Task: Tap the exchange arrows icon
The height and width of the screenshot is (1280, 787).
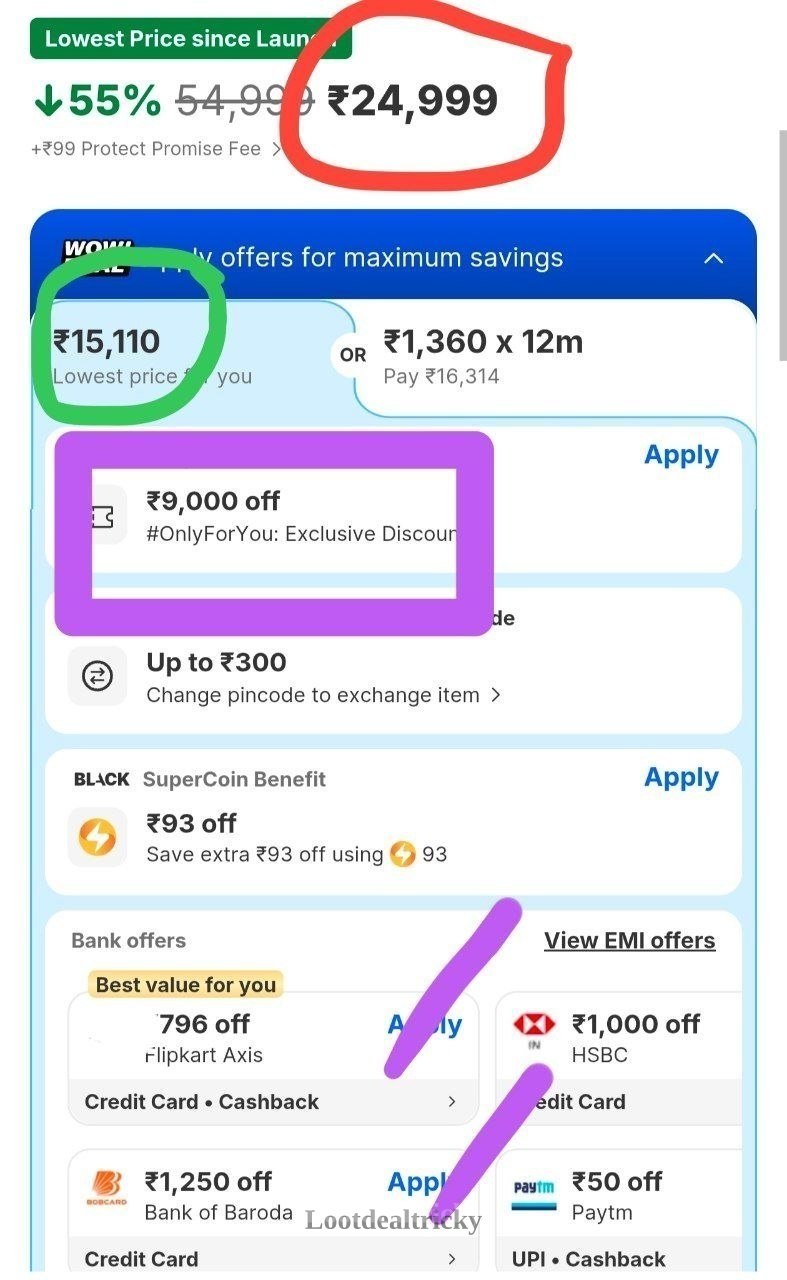Action: coord(97,676)
